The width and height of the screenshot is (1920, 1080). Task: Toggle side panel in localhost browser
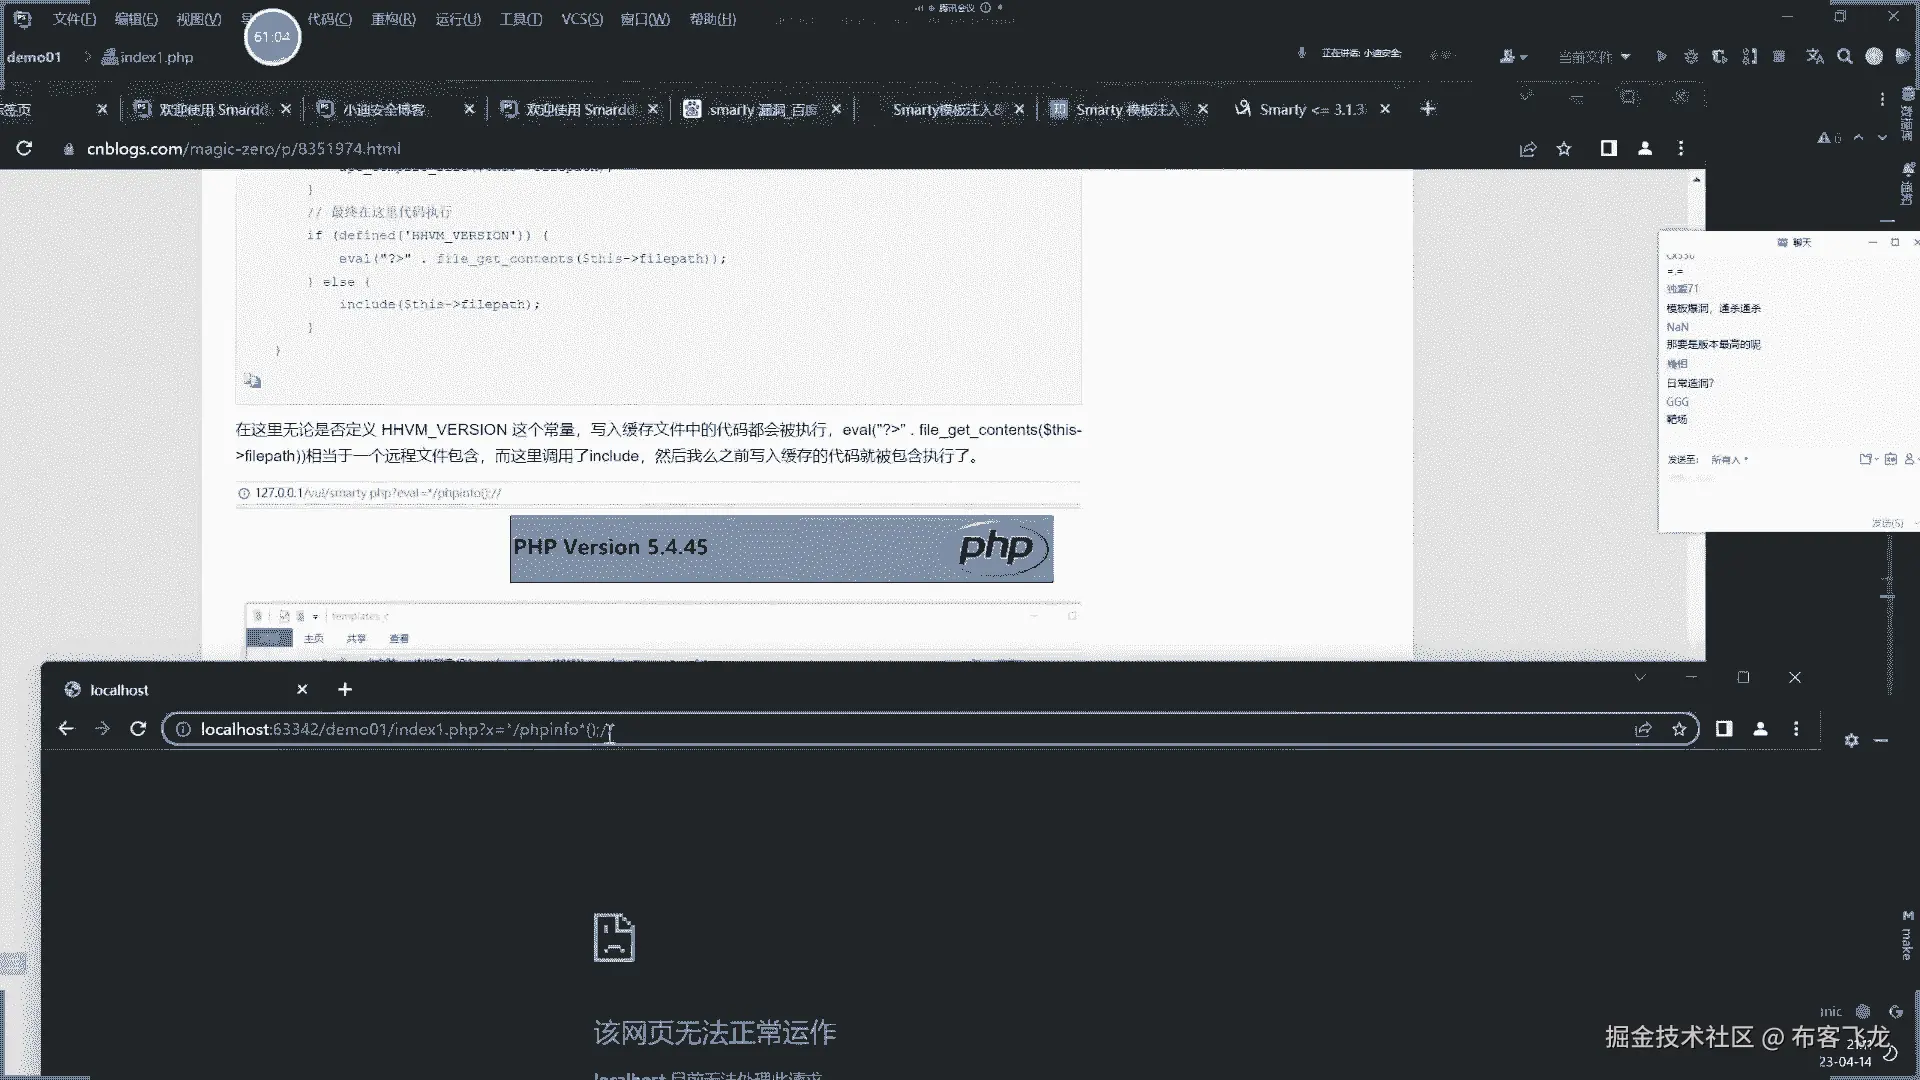(1724, 730)
